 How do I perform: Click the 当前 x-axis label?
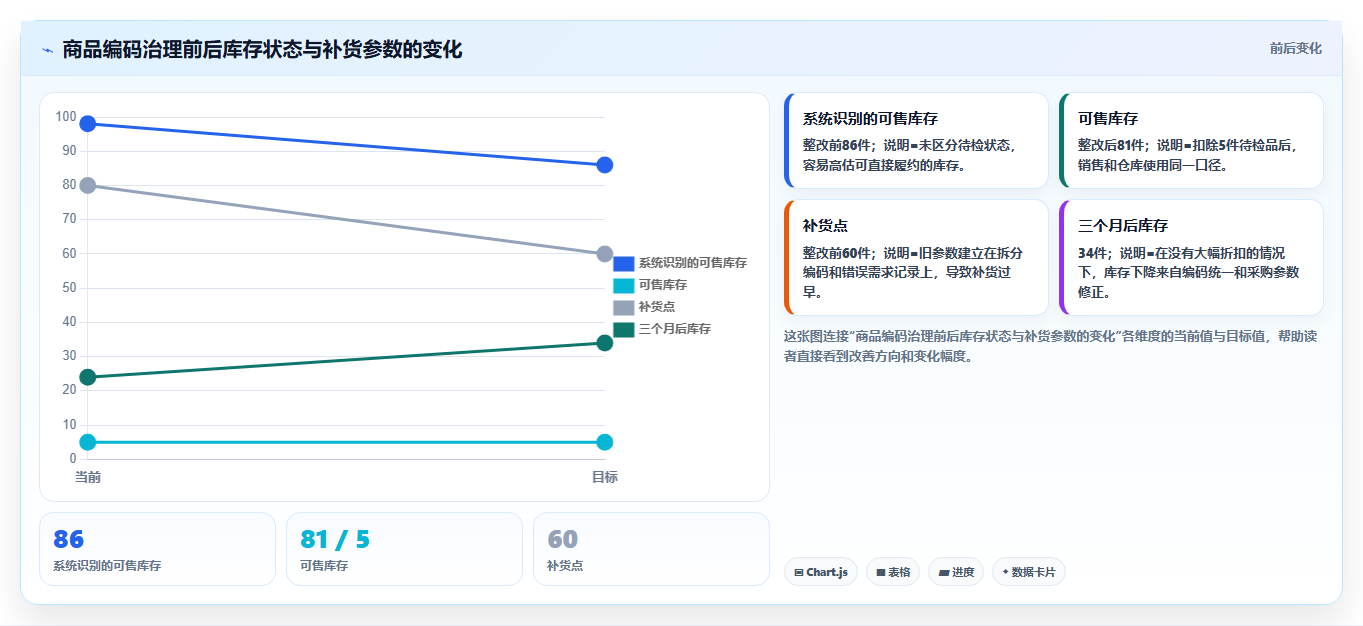(88, 477)
